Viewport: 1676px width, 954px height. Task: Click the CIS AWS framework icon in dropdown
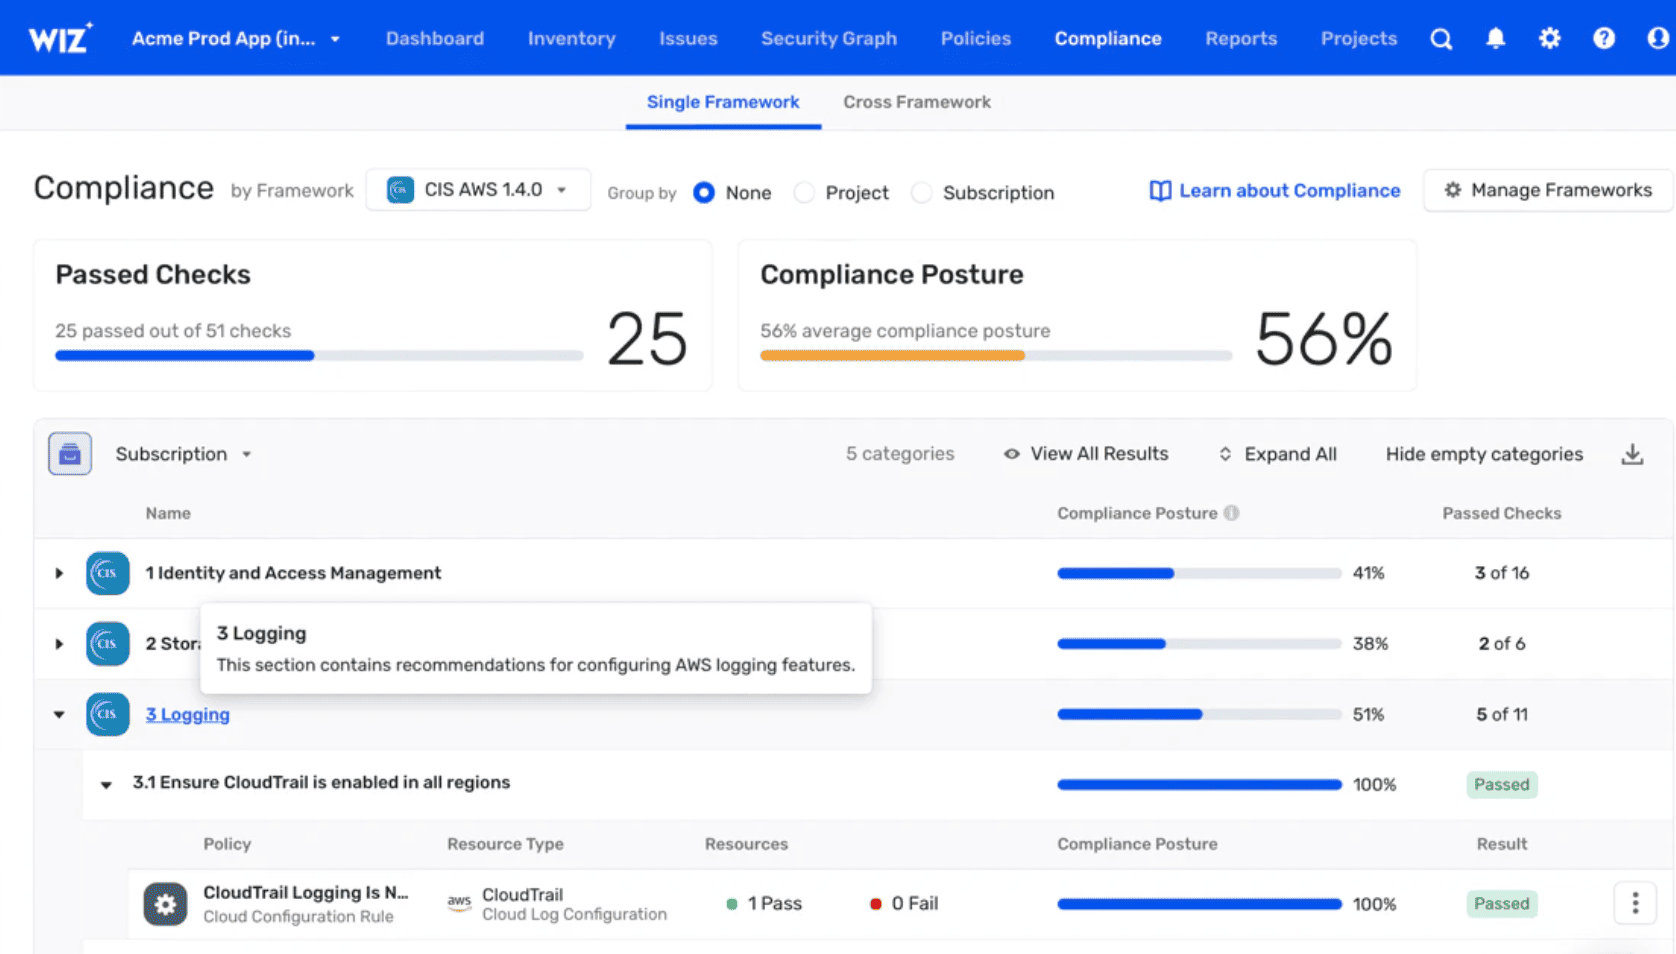click(400, 190)
